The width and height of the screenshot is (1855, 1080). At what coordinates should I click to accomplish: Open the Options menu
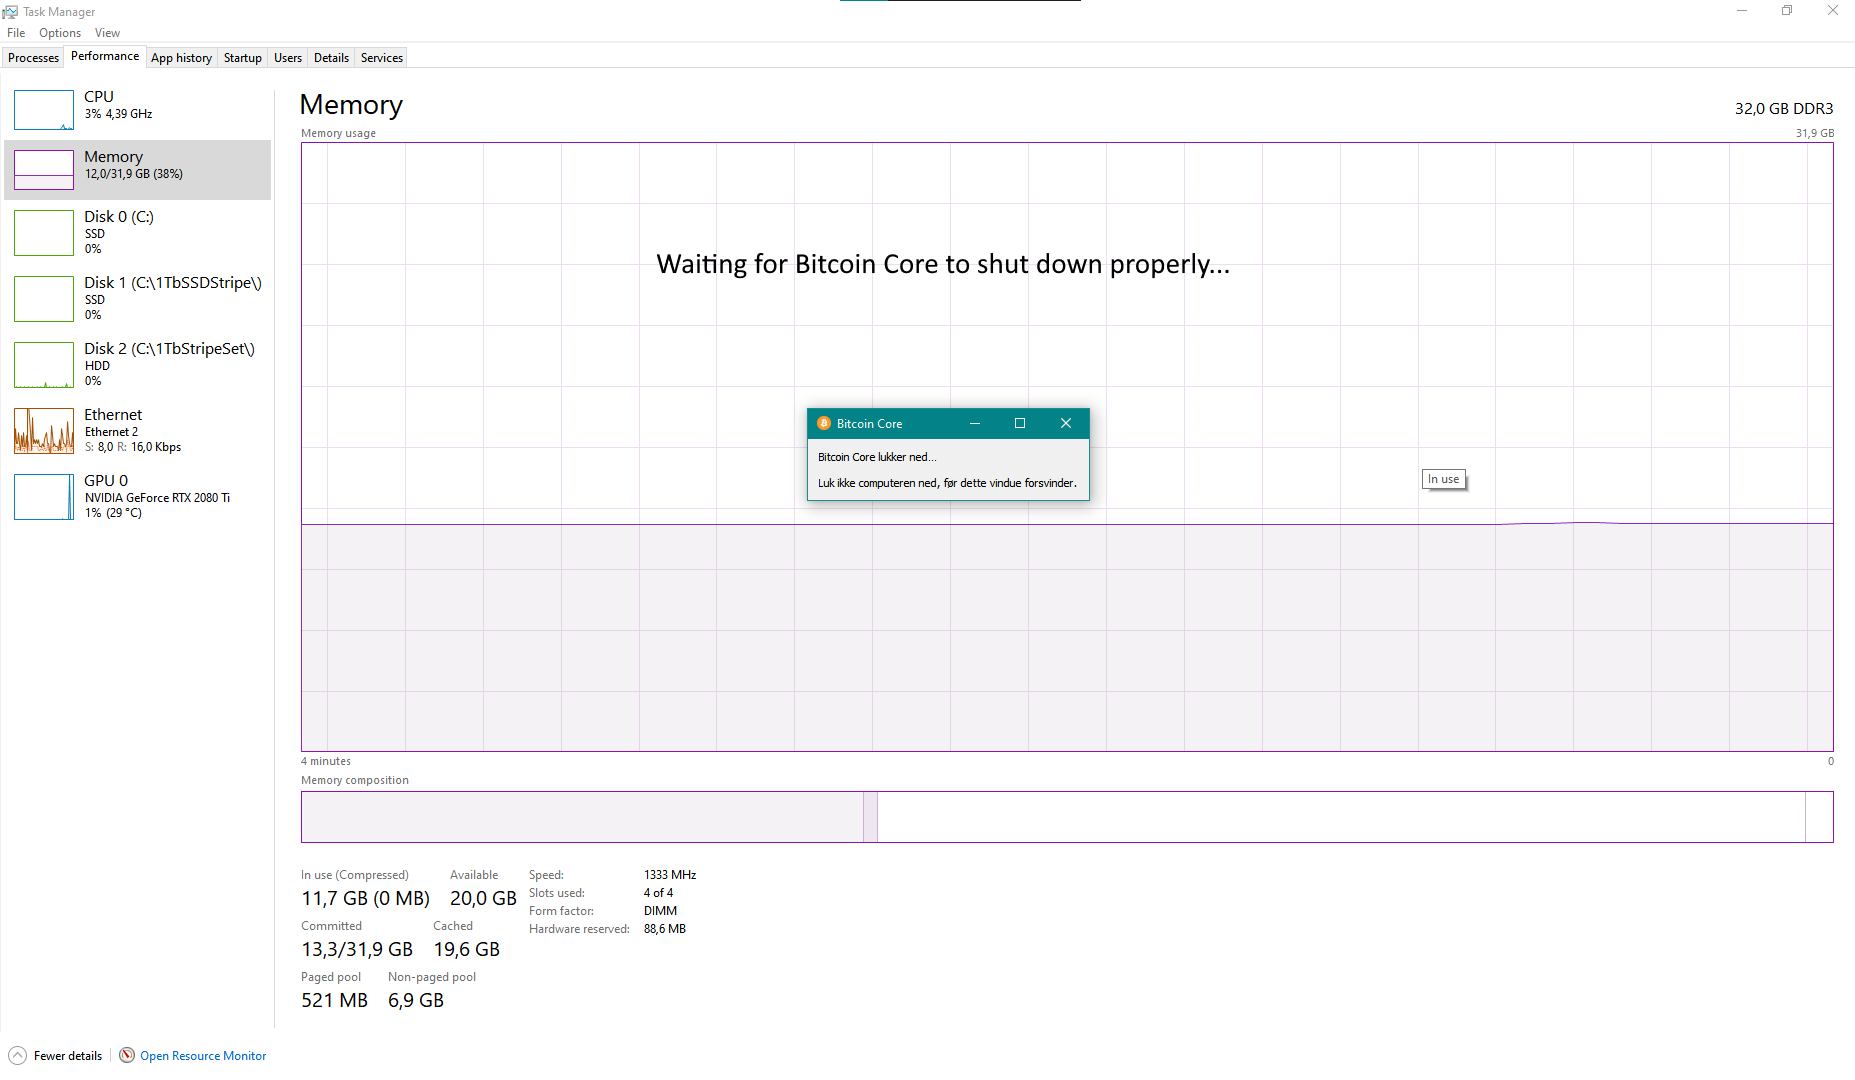(x=60, y=33)
